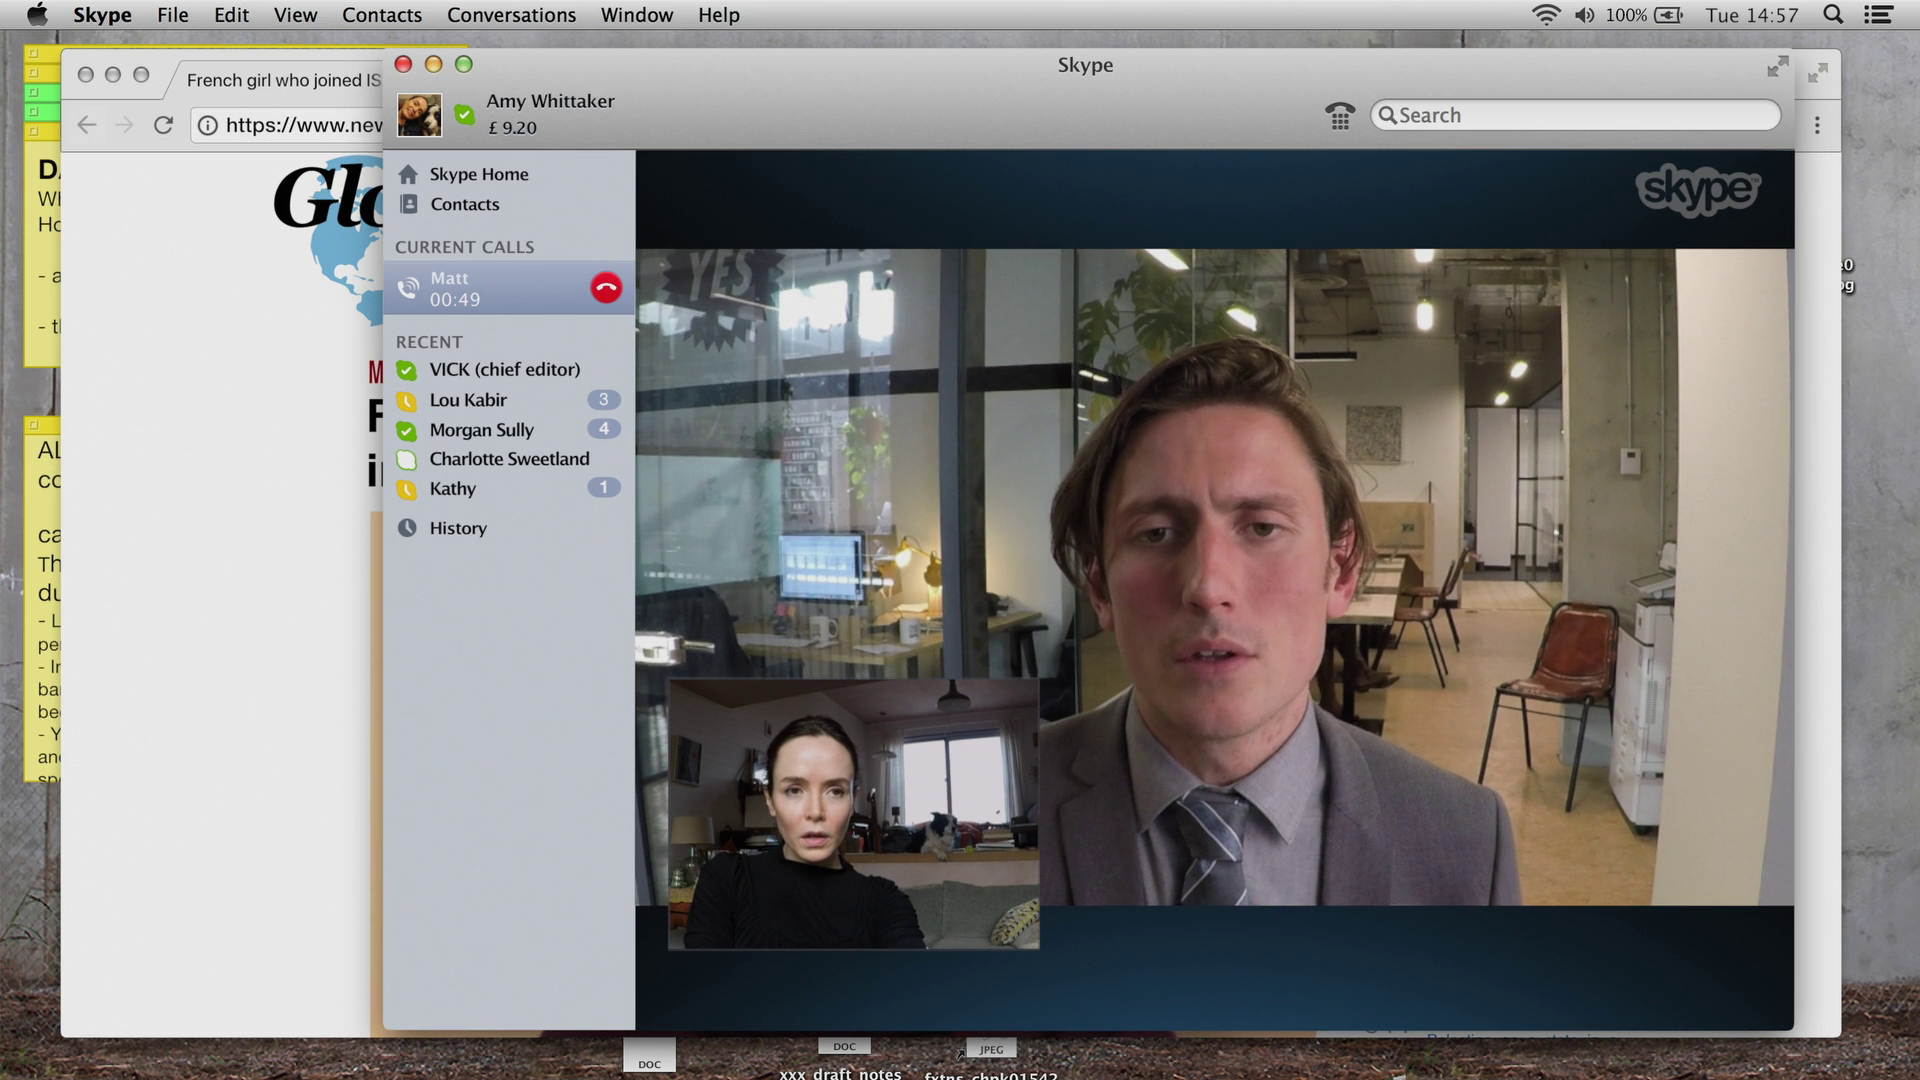The height and width of the screenshot is (1080, 1920).
Task: View site info icon in address bar
Action: (x=207, y=125)
